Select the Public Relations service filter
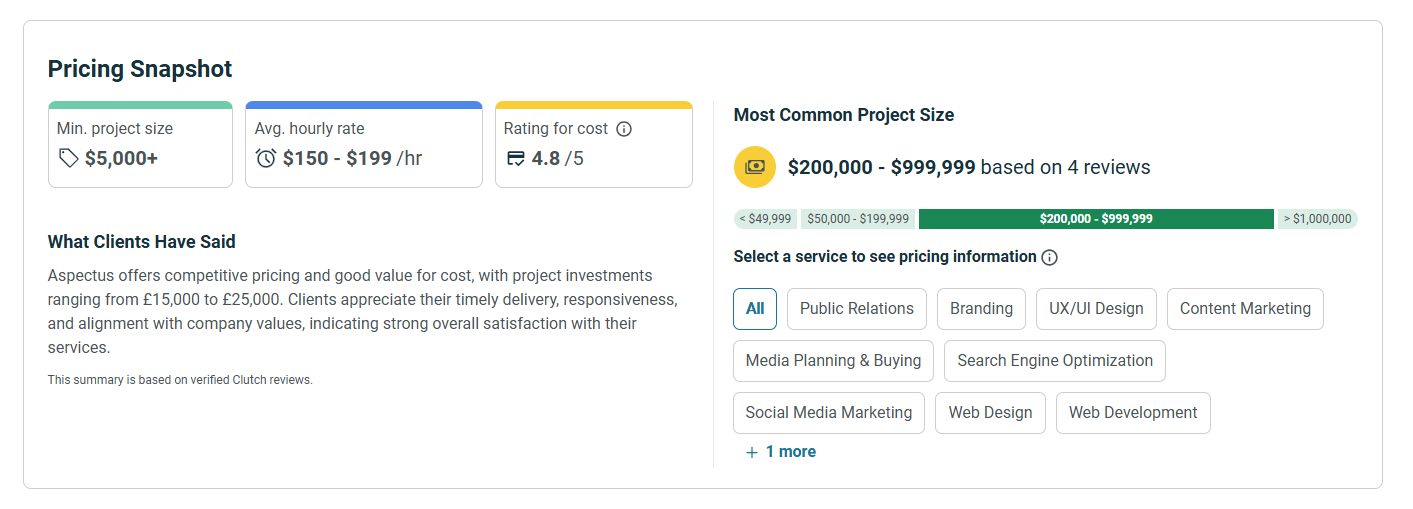The height and width of the screenshot is (509, 1413). pos(857,309)
